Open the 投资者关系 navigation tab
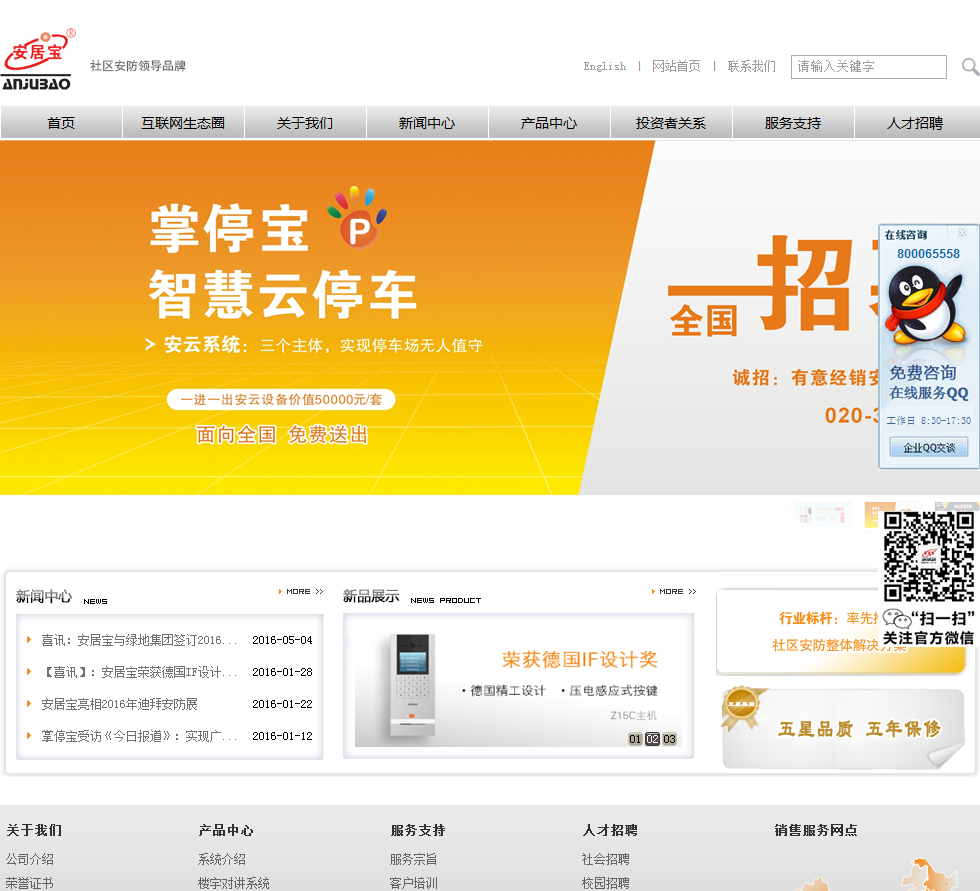 (671, 122)
